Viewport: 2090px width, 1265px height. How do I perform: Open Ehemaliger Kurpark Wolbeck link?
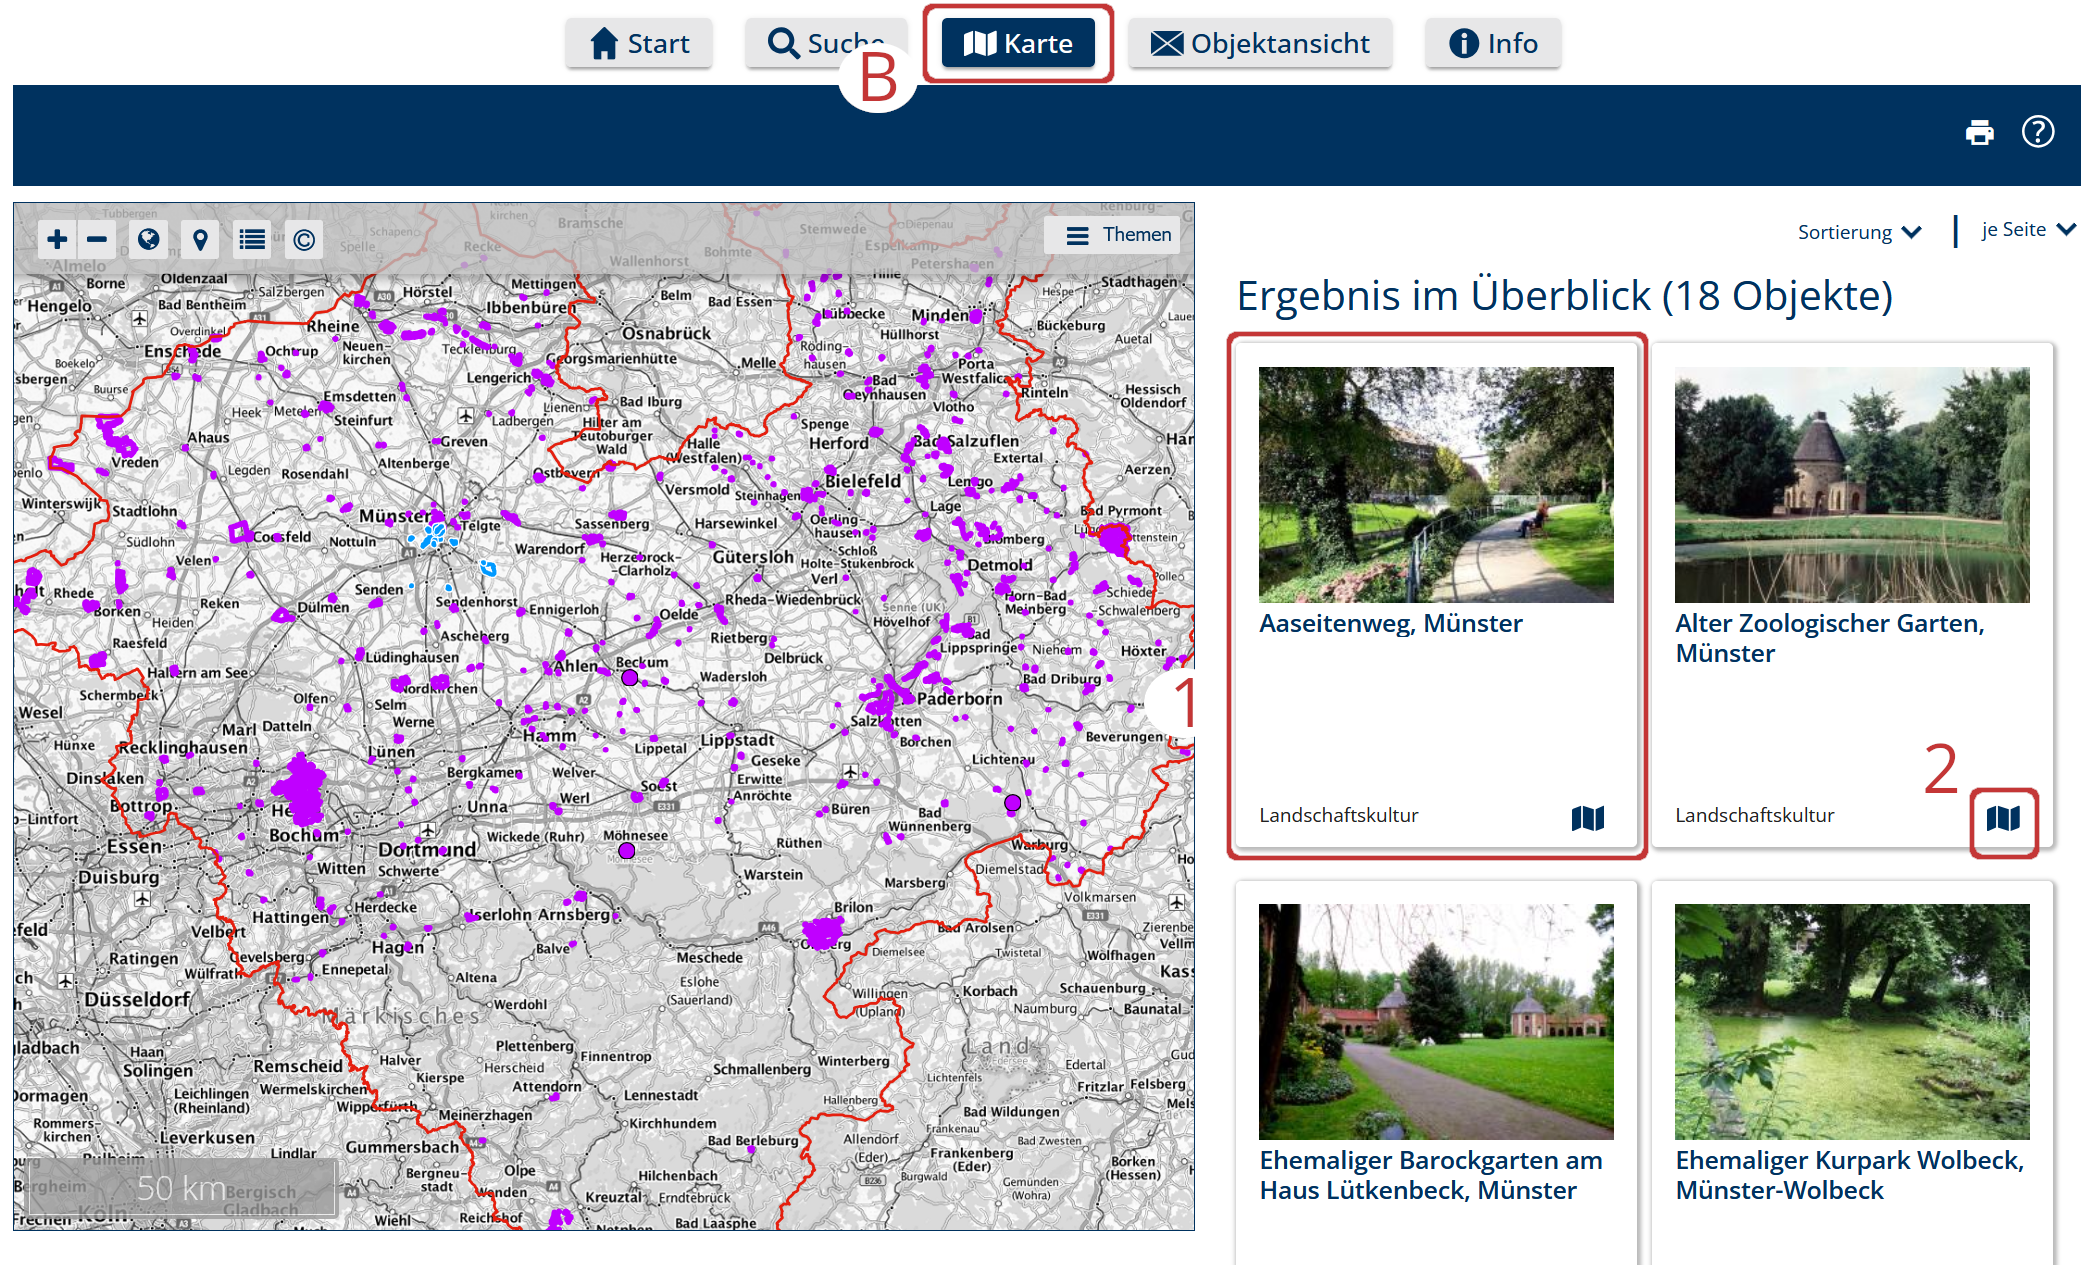pyautogui.click(x=1849, y=1175)
